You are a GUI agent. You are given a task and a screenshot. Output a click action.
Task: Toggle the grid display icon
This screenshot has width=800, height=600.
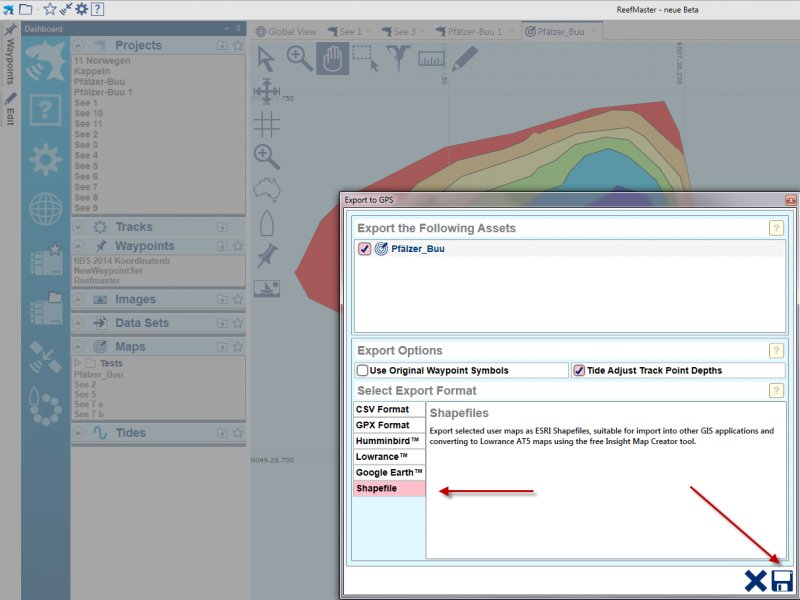[x=266, y=124]
